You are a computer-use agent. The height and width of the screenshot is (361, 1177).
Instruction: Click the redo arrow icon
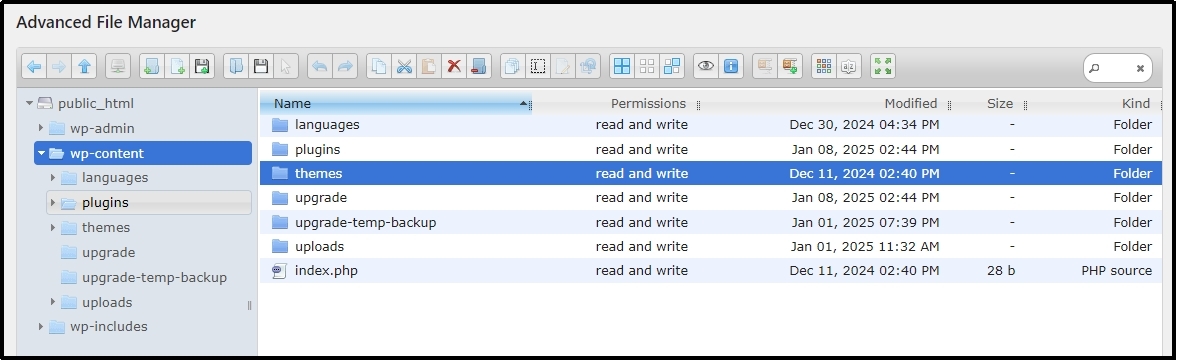(345, 66)
